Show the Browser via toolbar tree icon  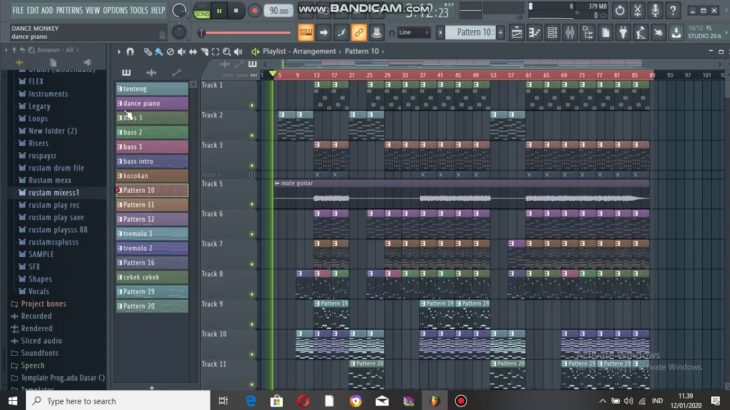pyautogui.click(x=588, y=33)
